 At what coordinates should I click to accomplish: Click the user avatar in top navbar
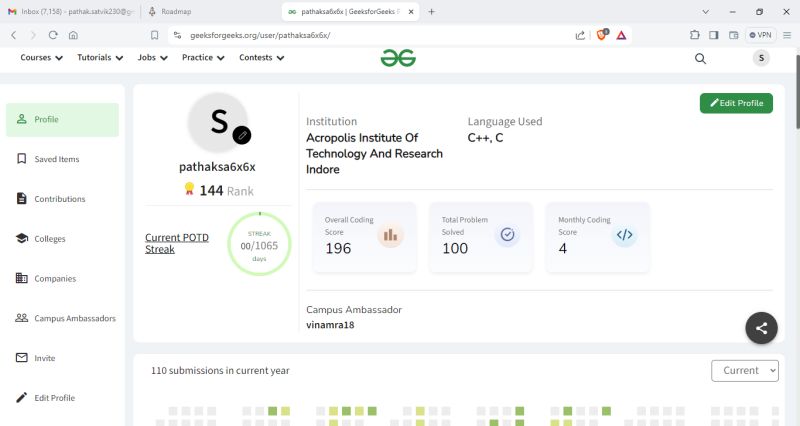coord(762,58)
